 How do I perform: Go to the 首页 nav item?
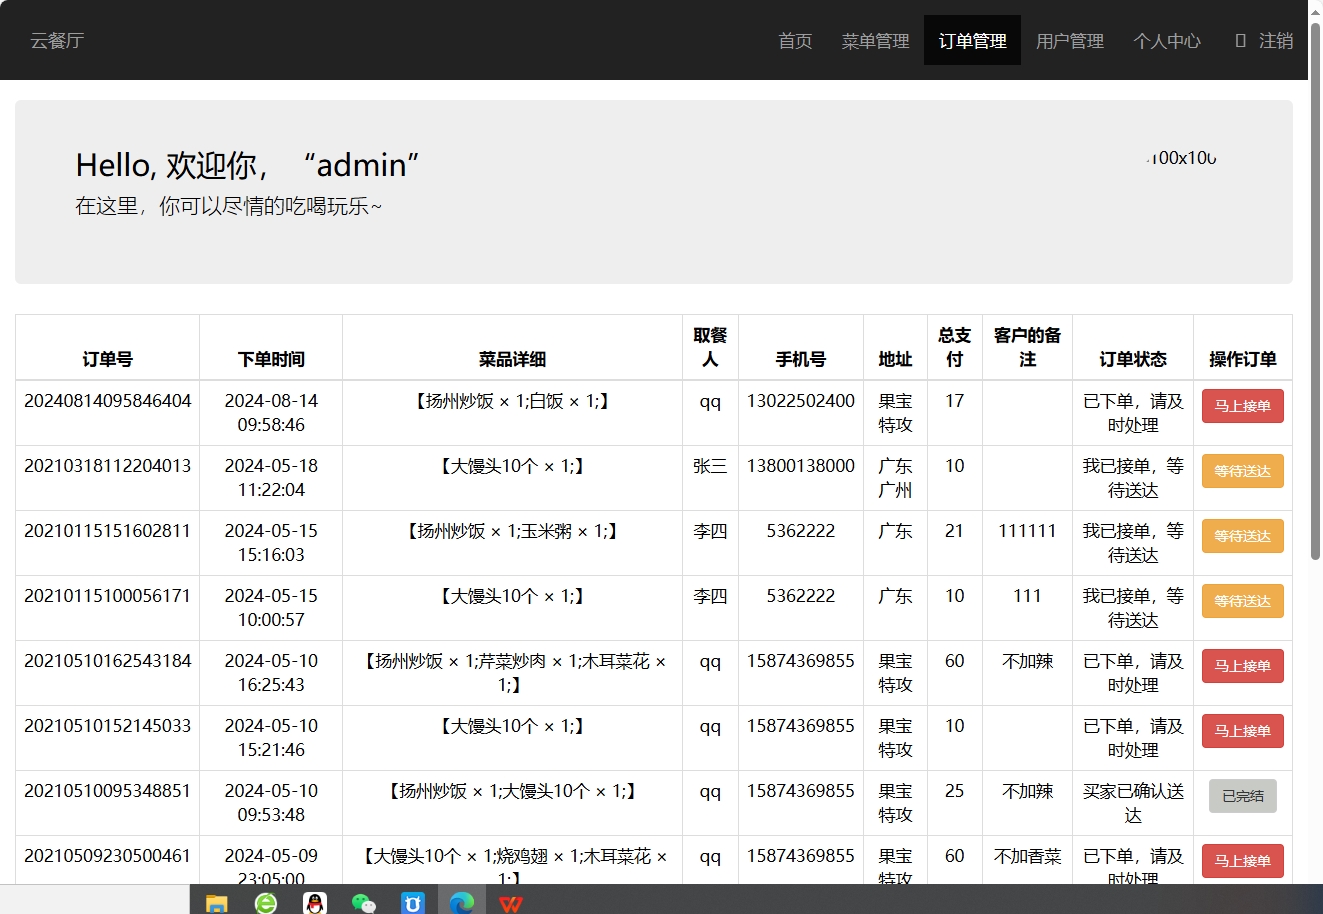[x=795, y=41]
